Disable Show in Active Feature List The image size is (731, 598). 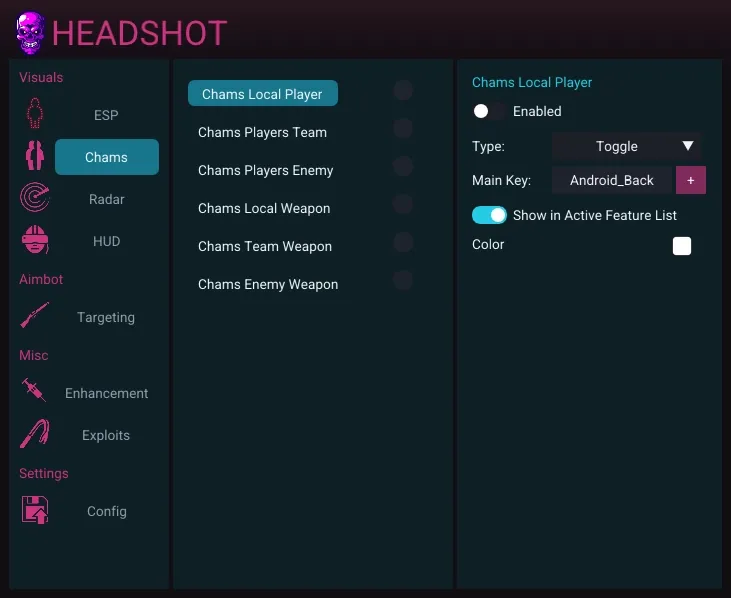click(490, 215)
